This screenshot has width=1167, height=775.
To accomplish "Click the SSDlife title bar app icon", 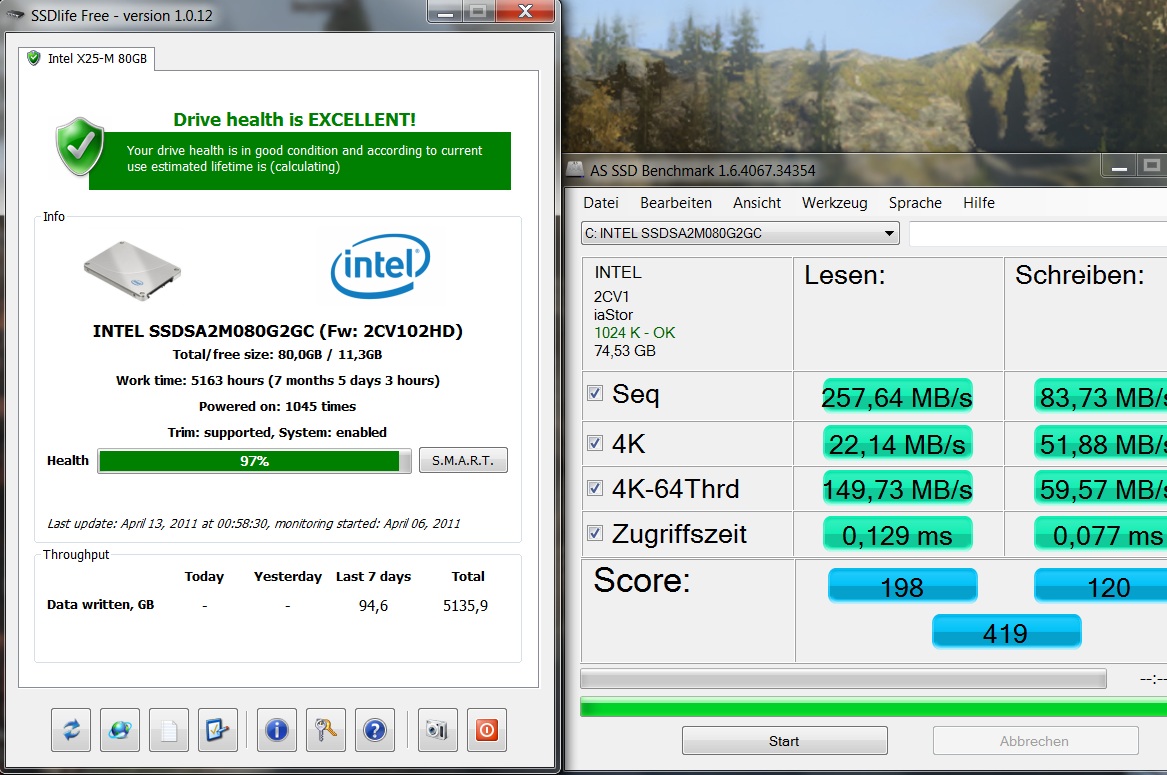I will [15, 15].
